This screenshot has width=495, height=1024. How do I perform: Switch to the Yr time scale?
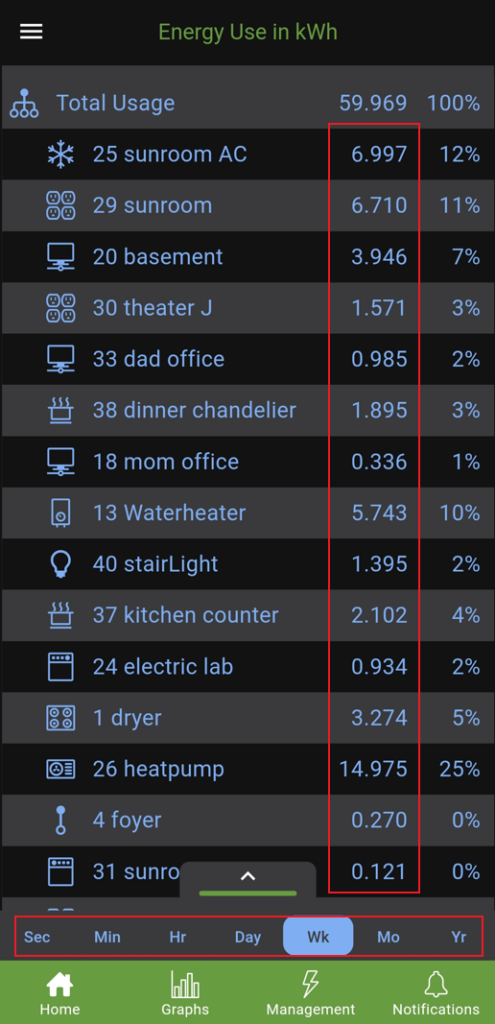[x=459, y=937]
